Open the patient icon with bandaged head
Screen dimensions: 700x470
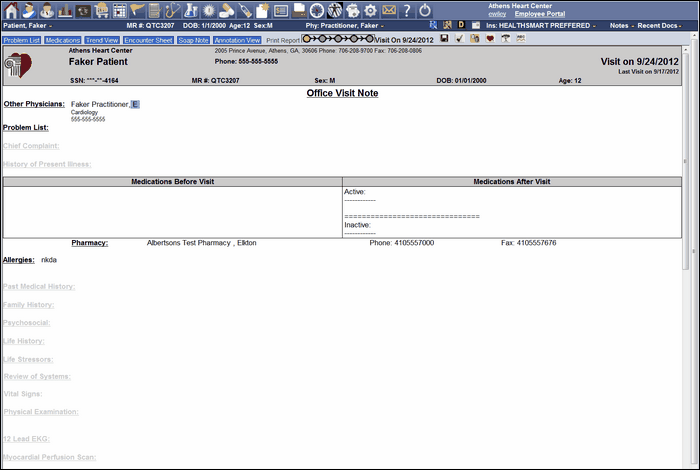click(x=29, y=10)
